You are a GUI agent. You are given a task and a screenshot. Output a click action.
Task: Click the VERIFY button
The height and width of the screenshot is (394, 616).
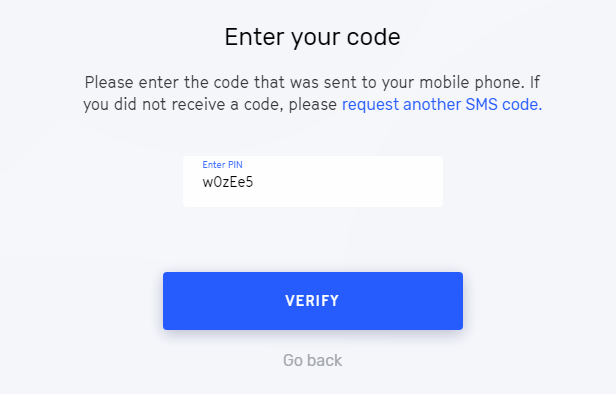click(313, 301)
